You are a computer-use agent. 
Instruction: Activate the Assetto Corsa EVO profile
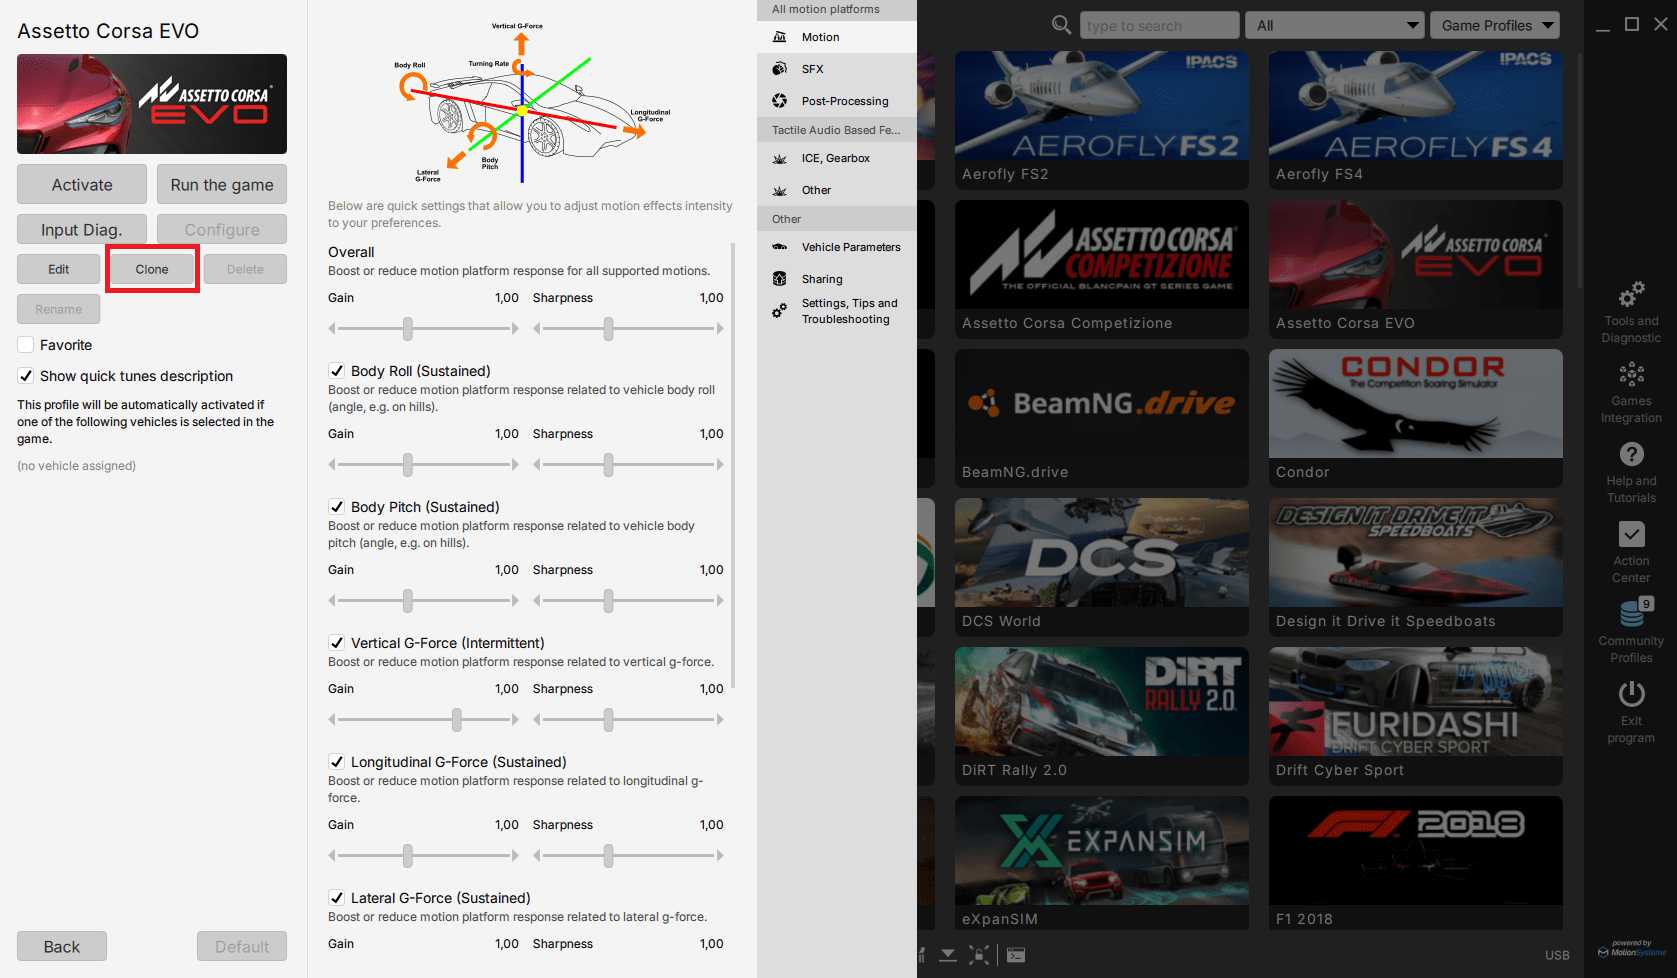tap(82, 185)
